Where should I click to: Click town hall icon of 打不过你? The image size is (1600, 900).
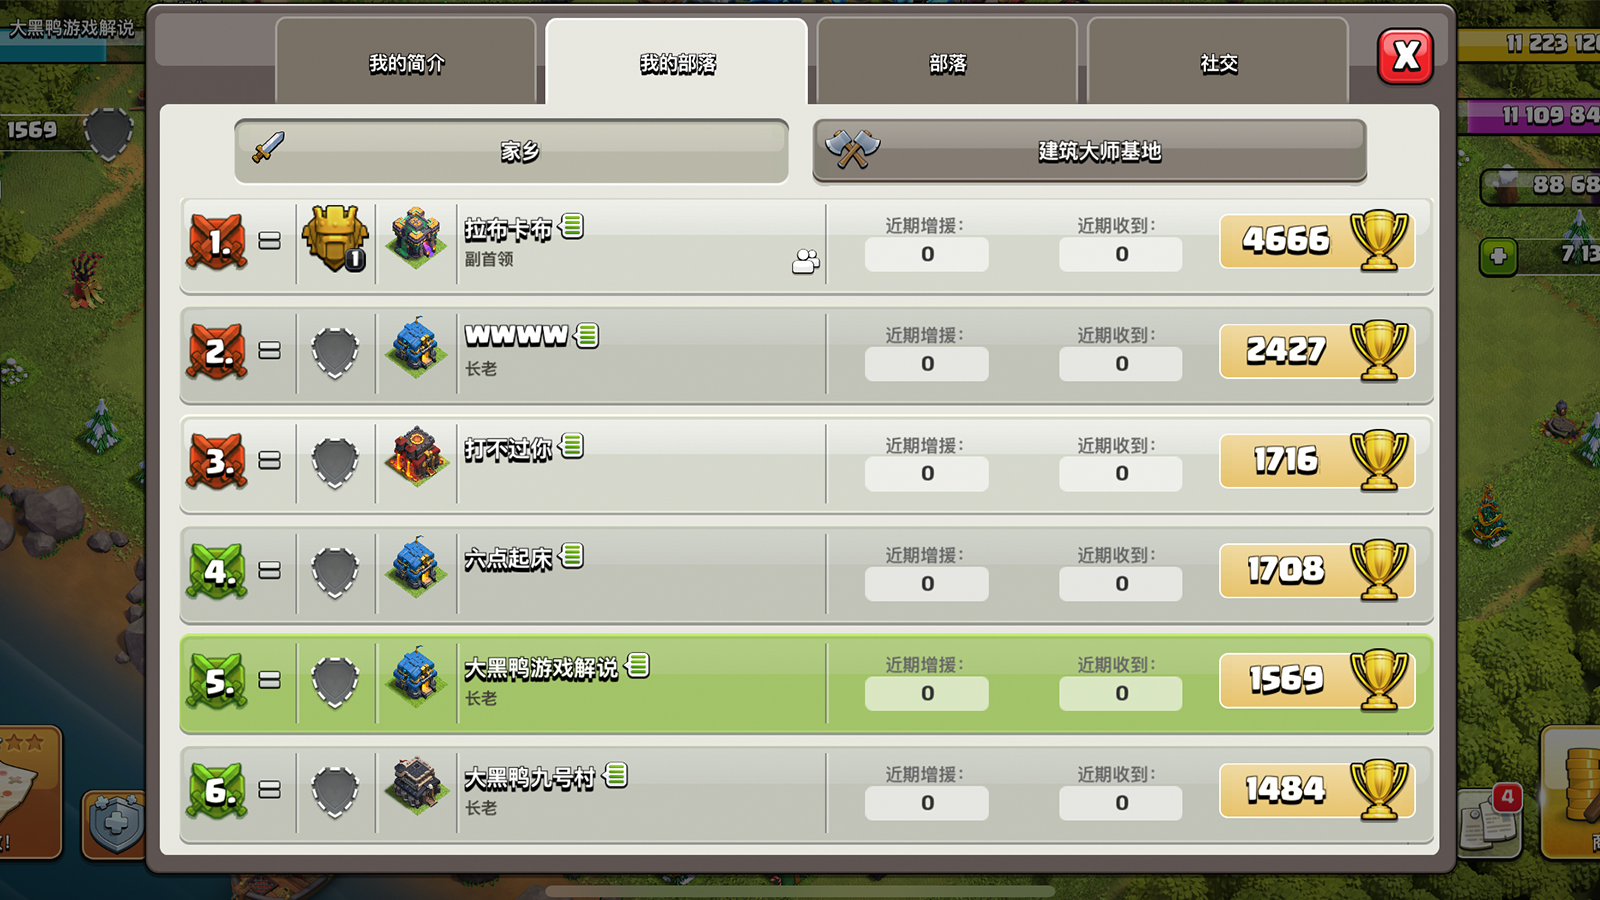(x=416, y=457)
